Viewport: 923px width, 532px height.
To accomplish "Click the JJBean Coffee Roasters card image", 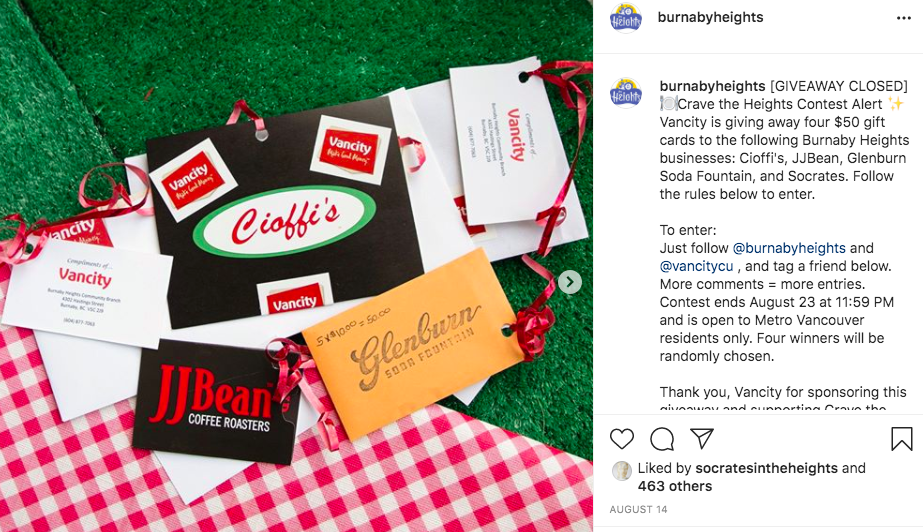I will click(217, 401).
